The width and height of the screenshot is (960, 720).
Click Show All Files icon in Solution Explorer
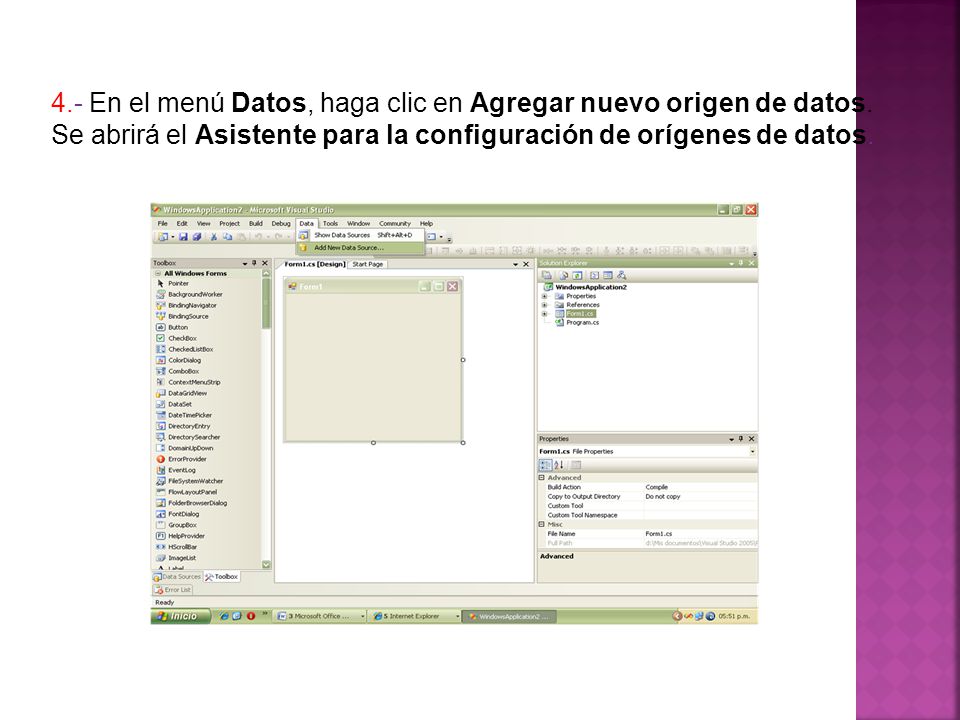(563, 276)
